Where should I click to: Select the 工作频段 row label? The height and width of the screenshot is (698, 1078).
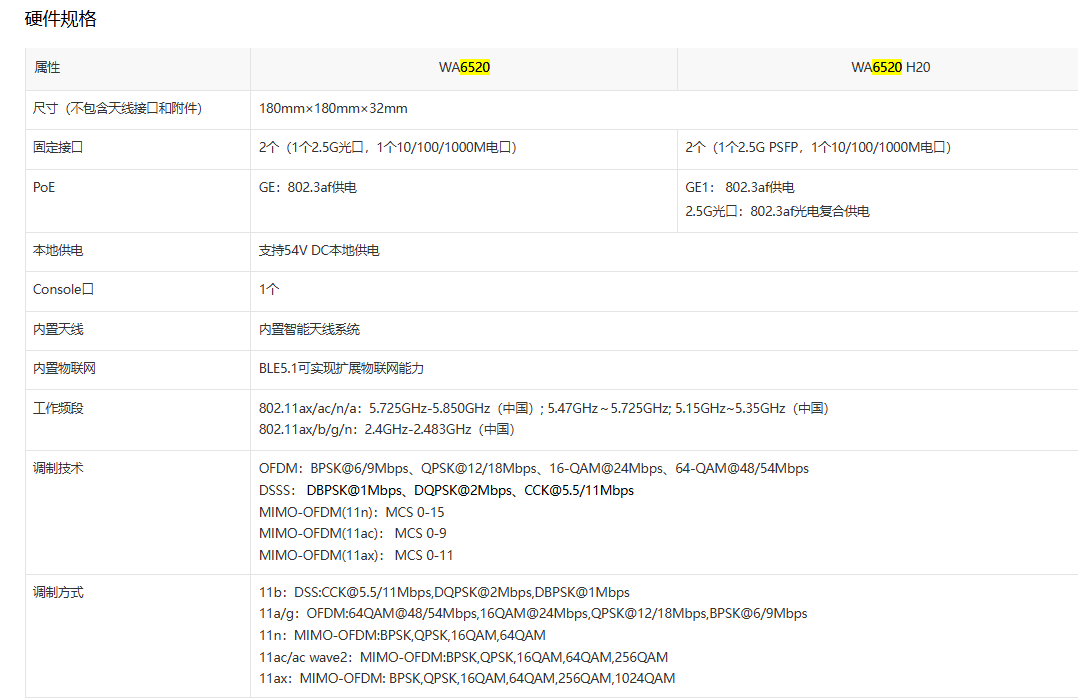pos(58,408)
